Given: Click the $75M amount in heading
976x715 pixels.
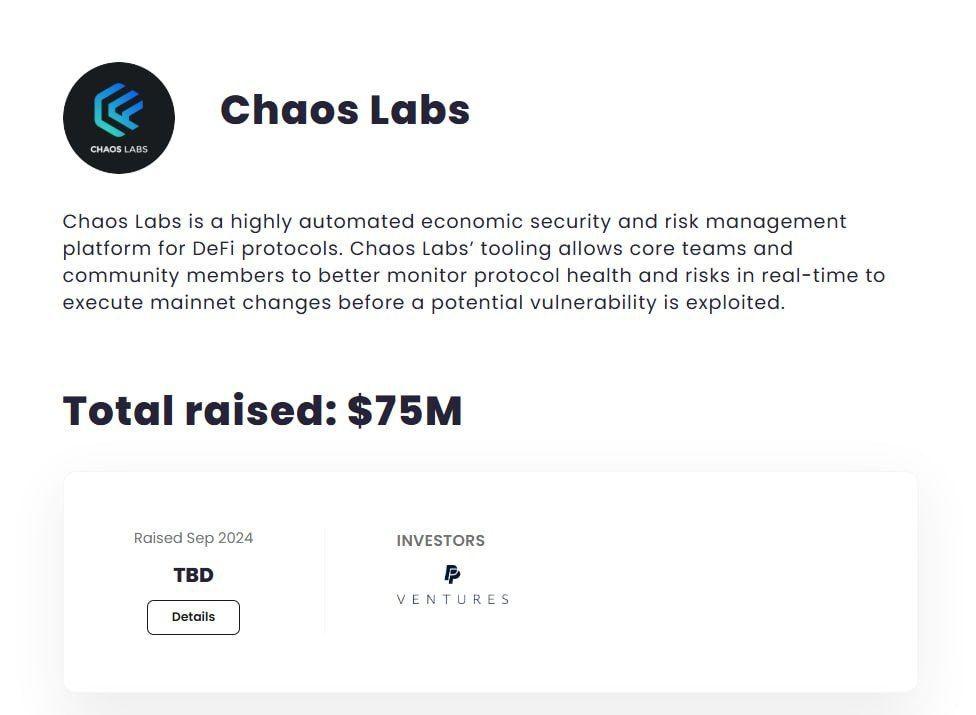Looking at the screenshot, I should [x=405, y=411].
